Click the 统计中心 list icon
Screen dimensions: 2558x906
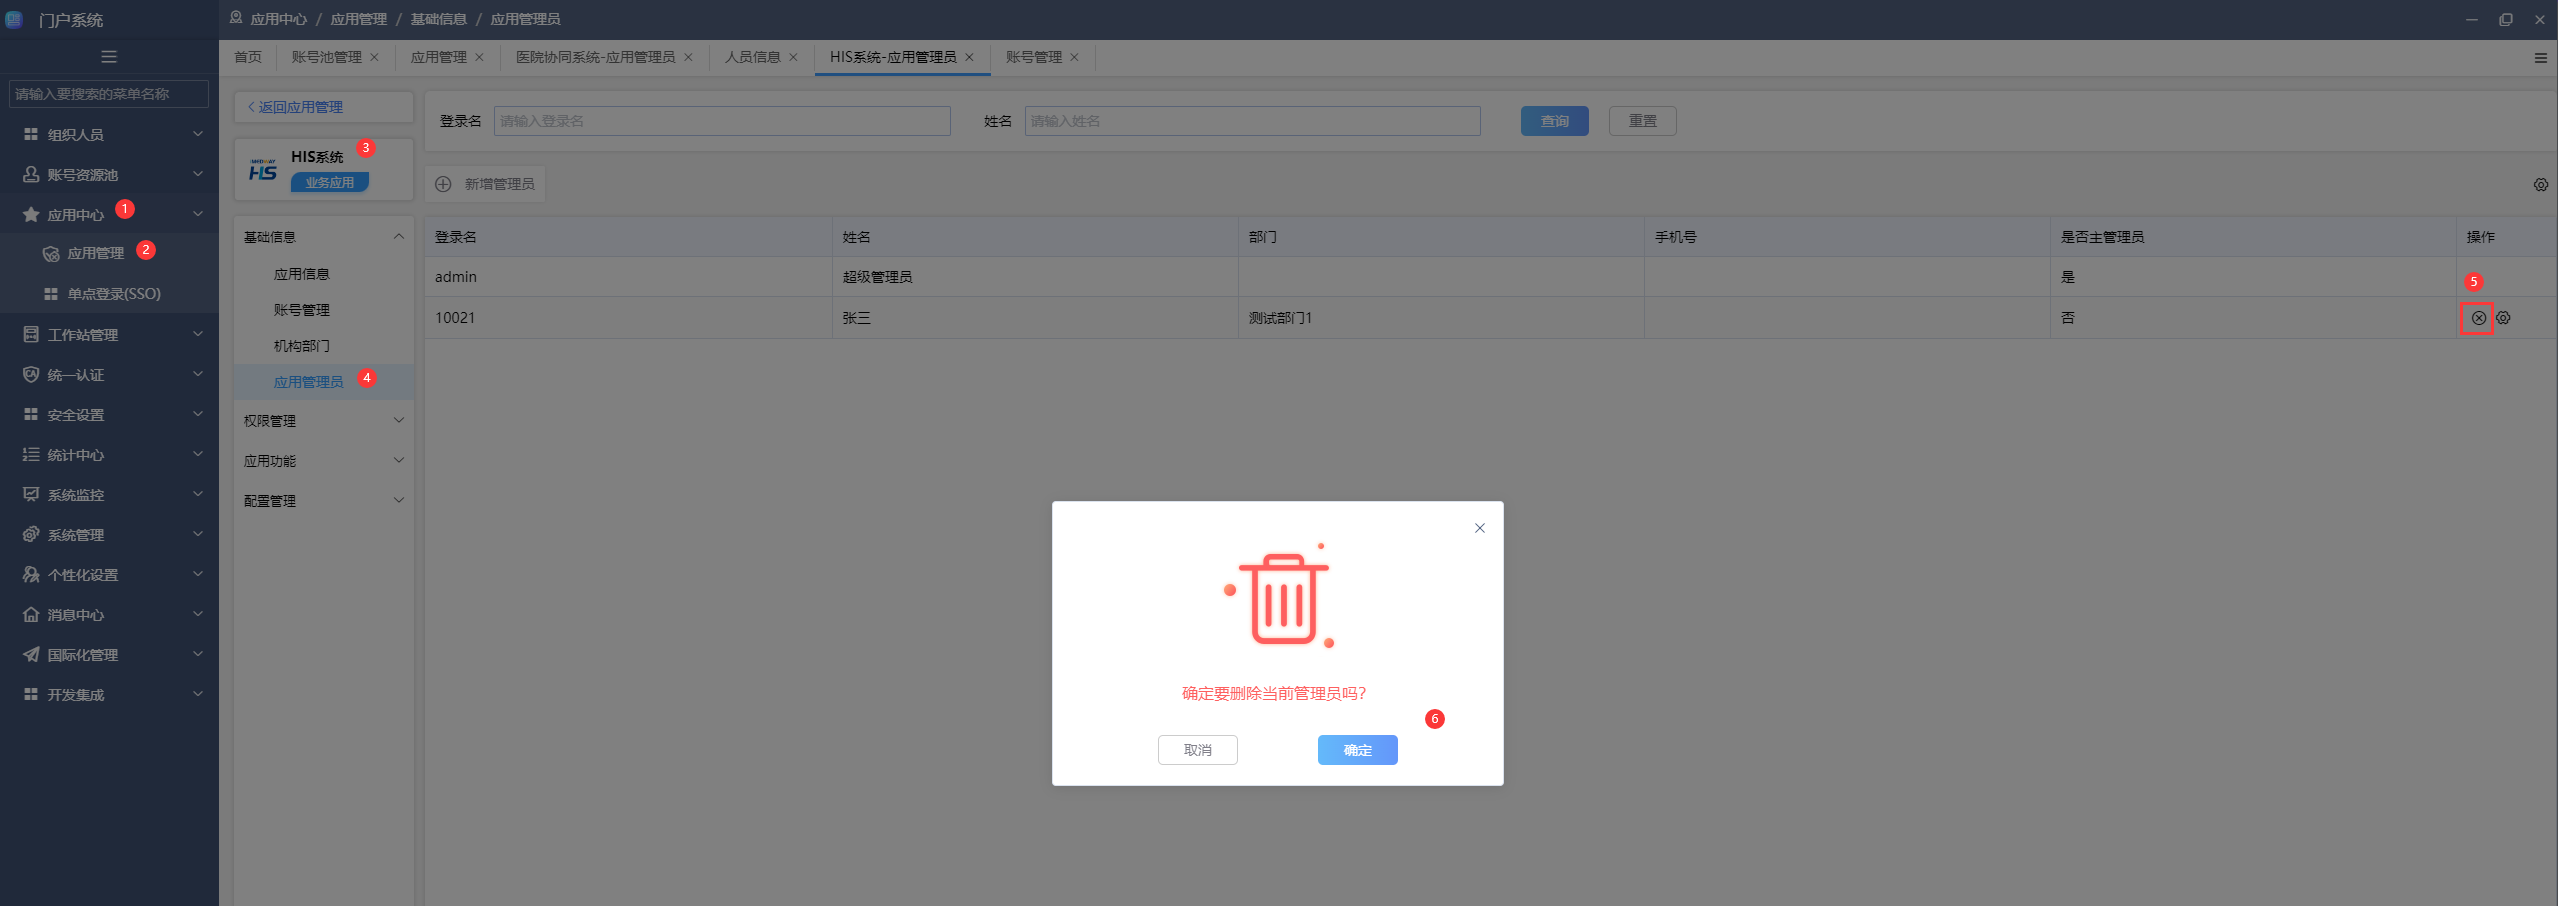click(x=31, y=454)
